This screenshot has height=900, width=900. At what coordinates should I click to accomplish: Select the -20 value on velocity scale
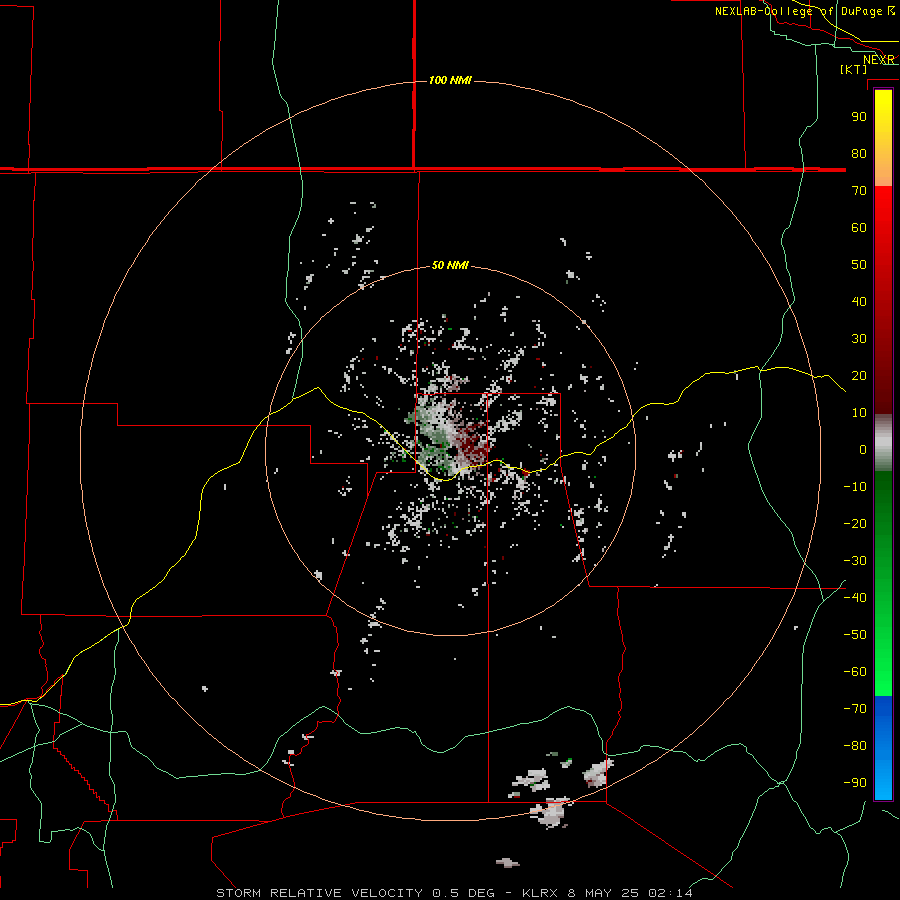tap(855, 523)
